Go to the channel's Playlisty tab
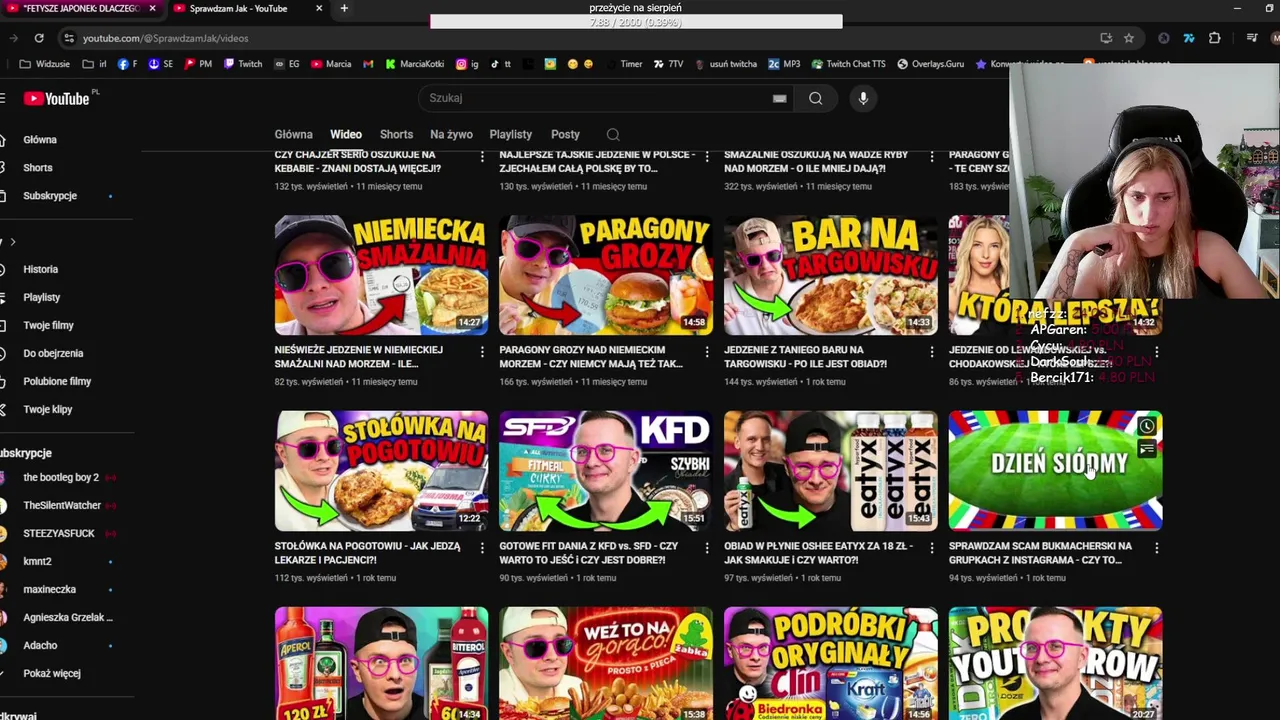Viewport: 1280px width, 720px height. (x=511, y=134)
